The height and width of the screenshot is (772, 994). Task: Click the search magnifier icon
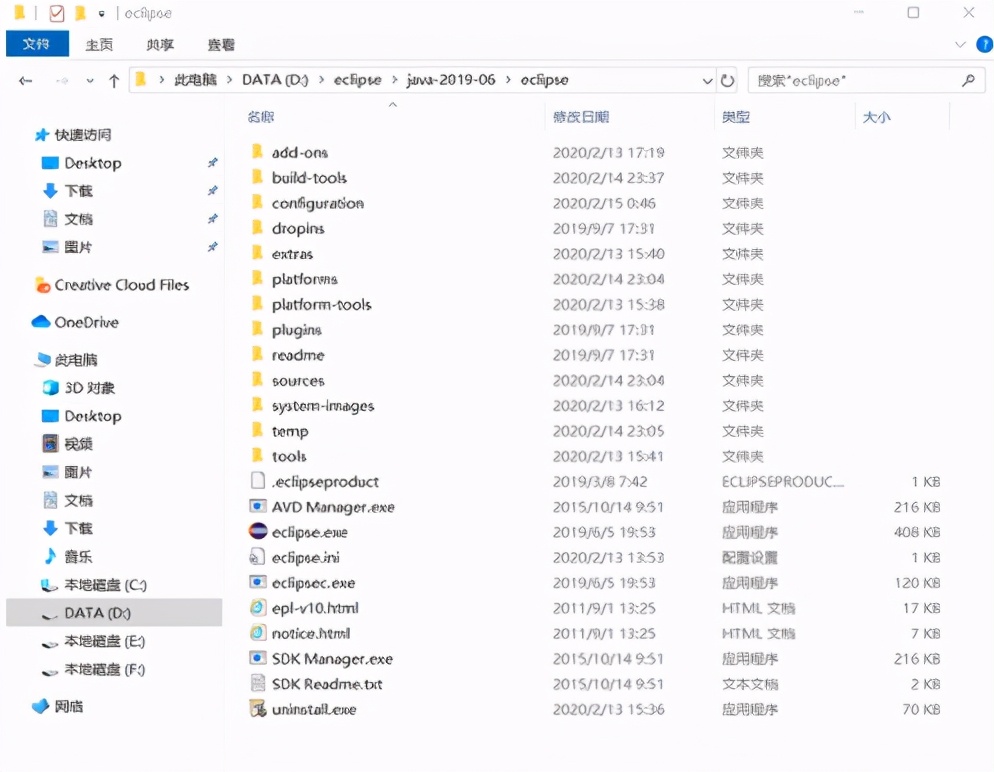(x=968, y=80)
